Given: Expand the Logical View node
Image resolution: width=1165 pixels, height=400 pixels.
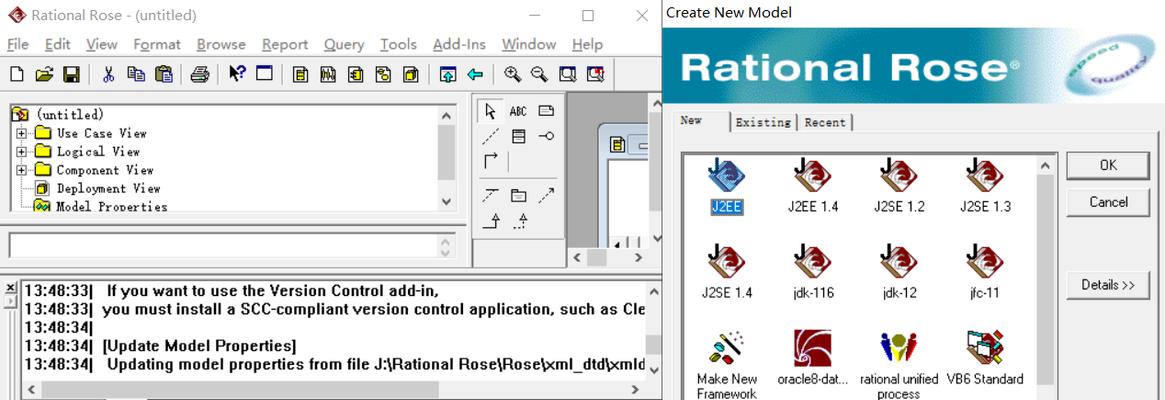Looking at the screenshot, I should click(x=22, y=152).
